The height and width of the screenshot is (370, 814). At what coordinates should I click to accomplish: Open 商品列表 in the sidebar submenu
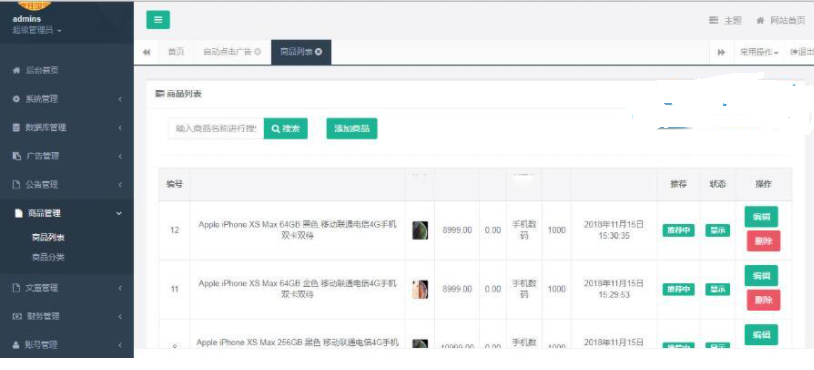pos(48,238)
